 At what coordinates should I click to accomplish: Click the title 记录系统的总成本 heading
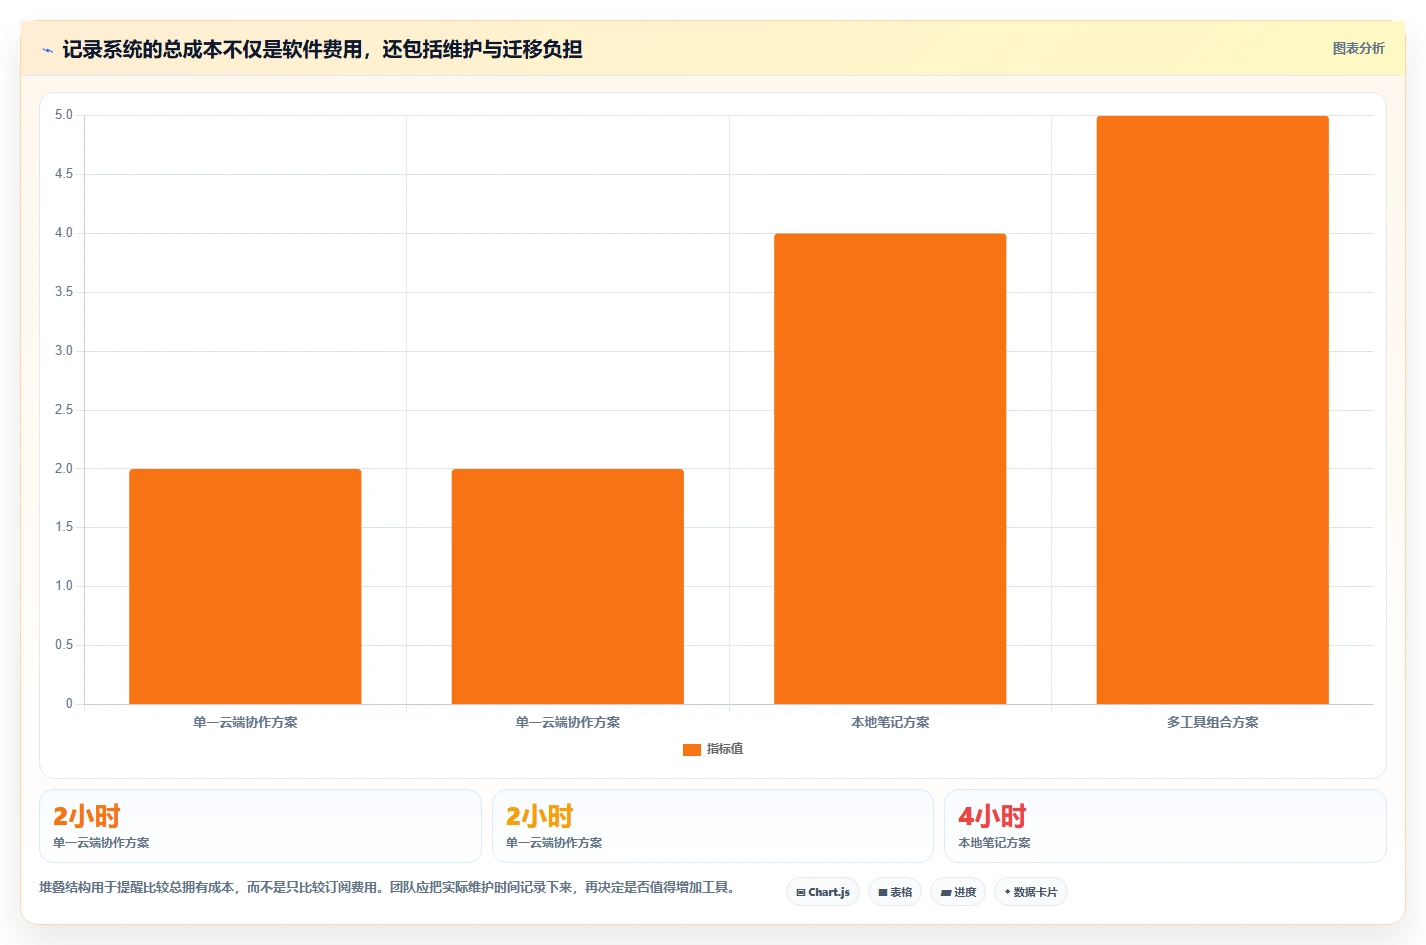click(x=322, y=49)
